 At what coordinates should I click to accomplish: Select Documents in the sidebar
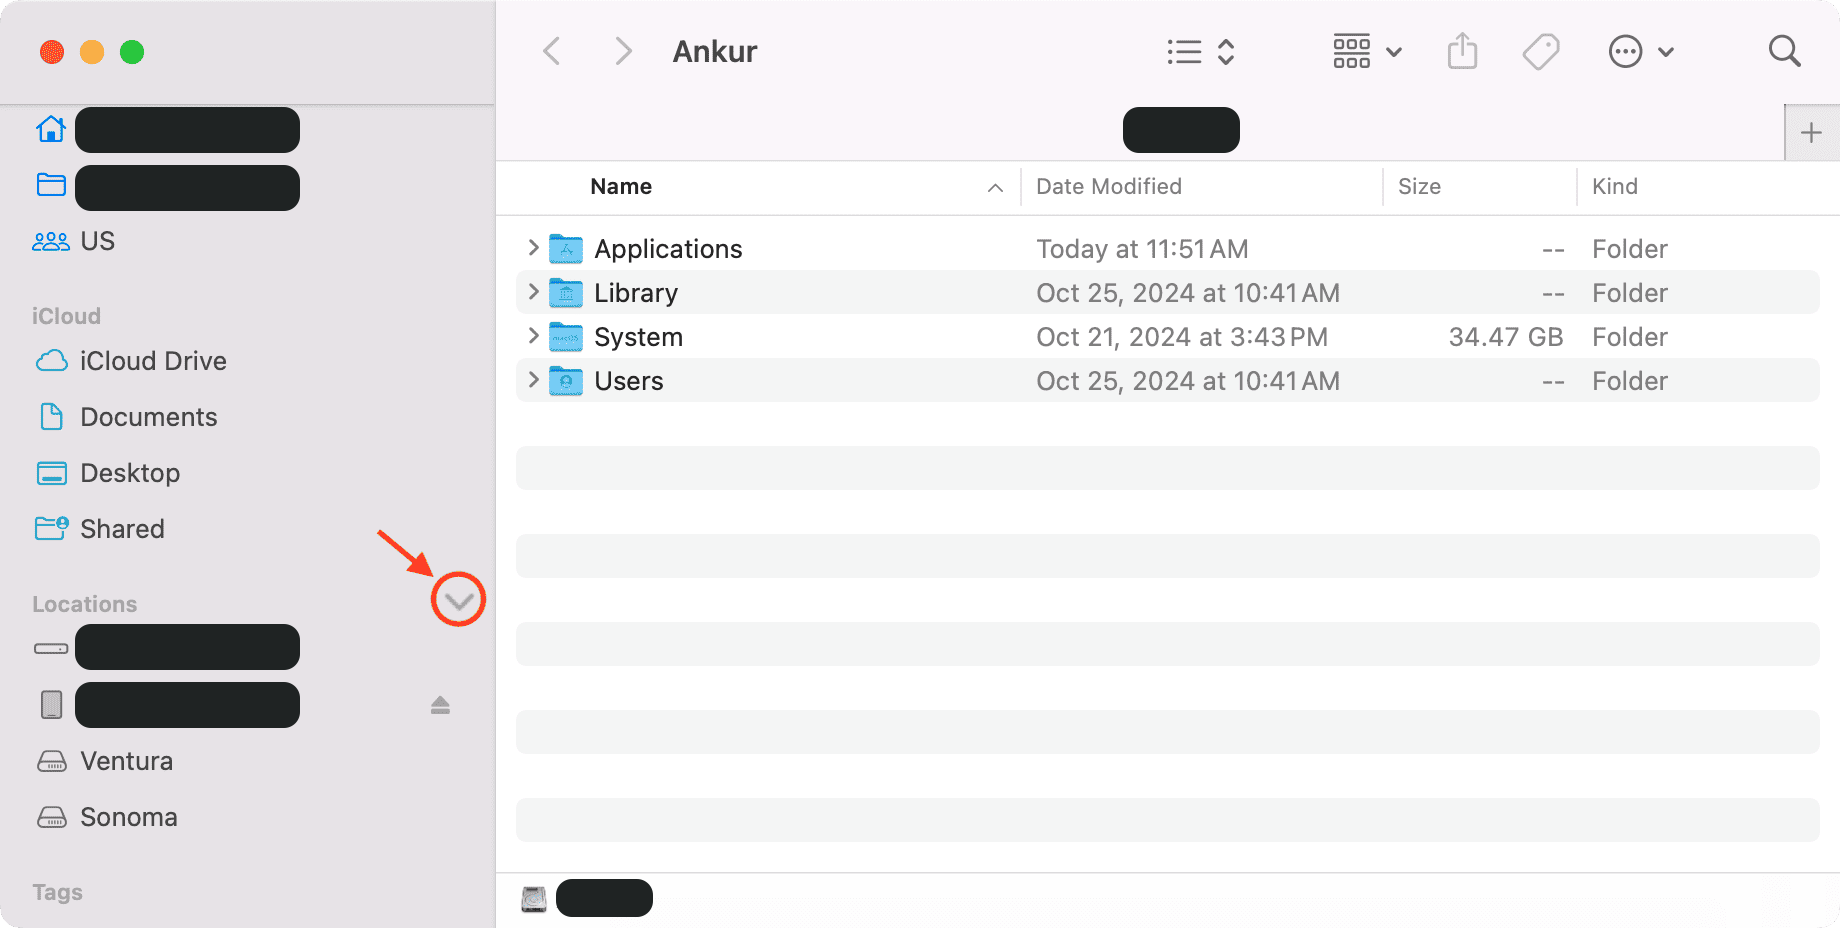tap(148, 417)
